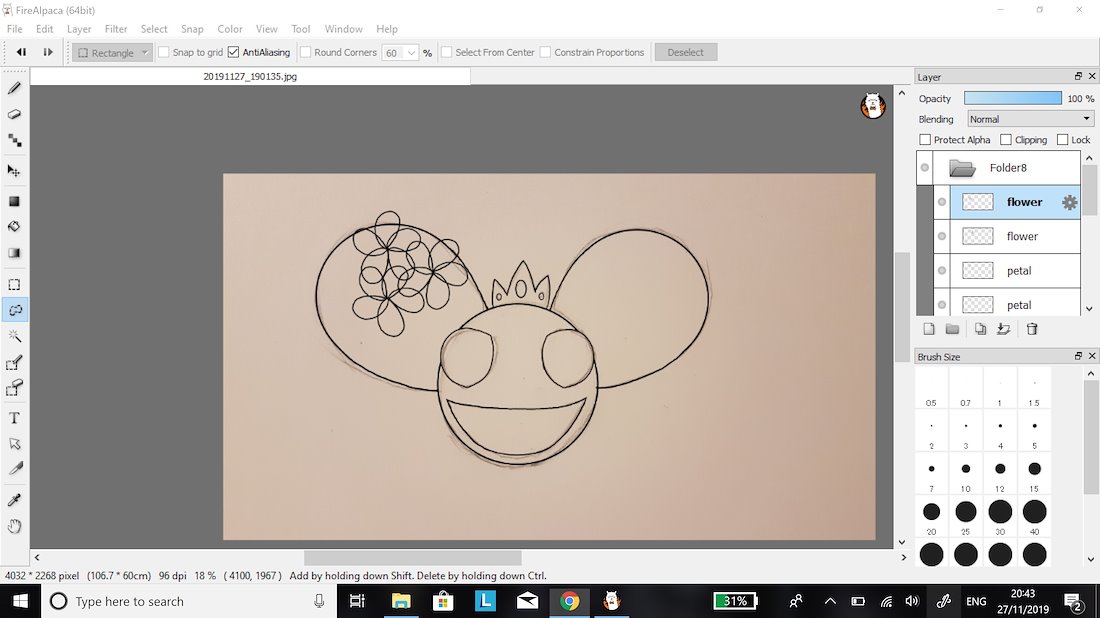This screenshot has height=618, width=1100.
Task: Create a new layer in Layer panel
Action: 929,329
